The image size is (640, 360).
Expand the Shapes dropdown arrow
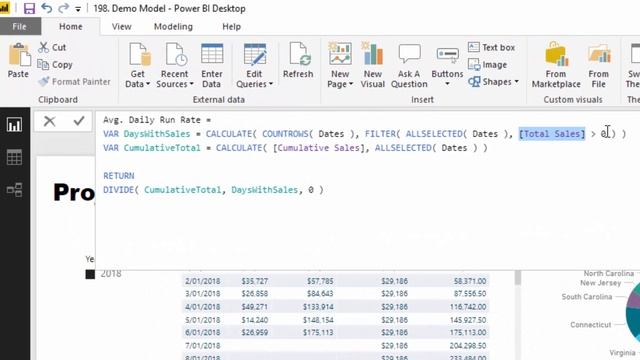(x=517, y=82)
